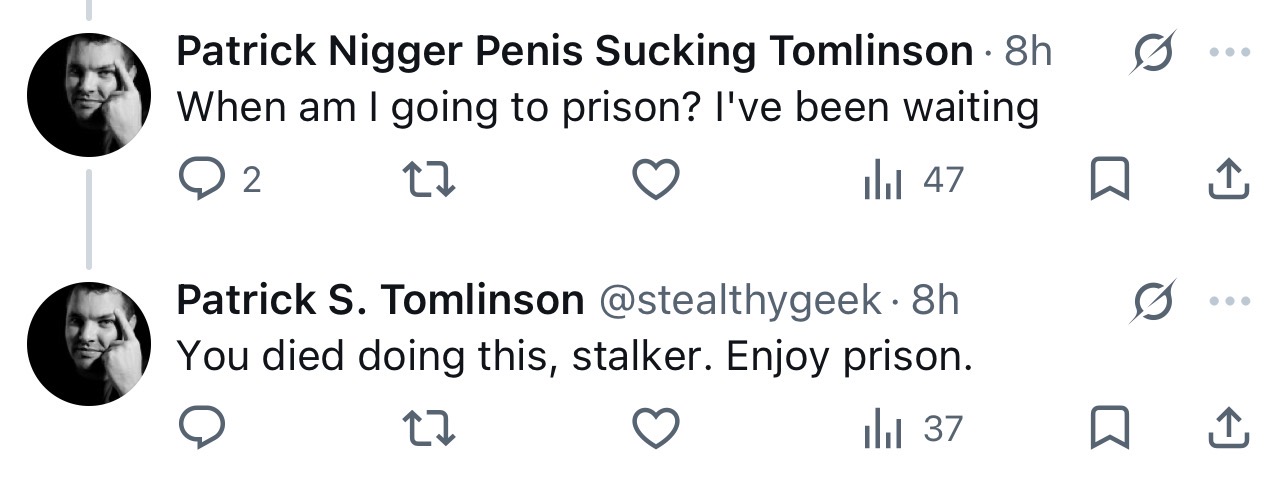Share the second tweet via upload icon
The width and height of the screenshot is (1284, 494).
point(1228,428)
